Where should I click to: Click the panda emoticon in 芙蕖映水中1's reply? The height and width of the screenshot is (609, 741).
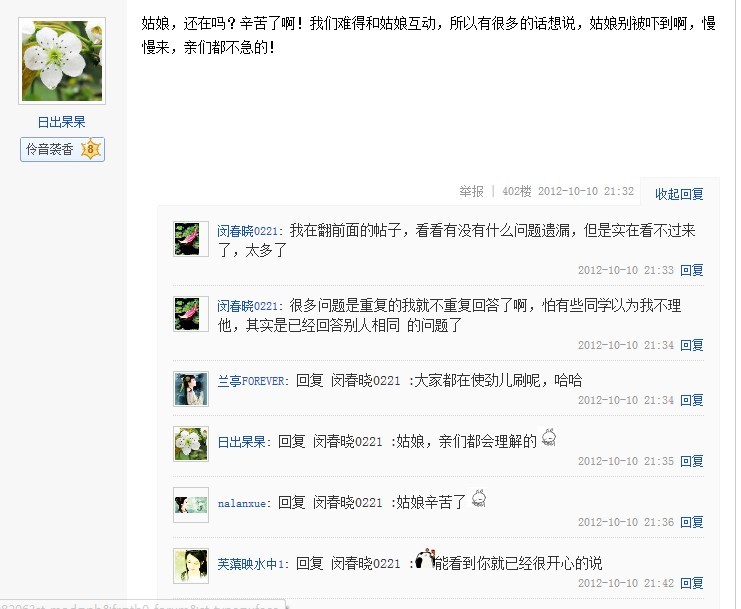(x=425, y=559)
